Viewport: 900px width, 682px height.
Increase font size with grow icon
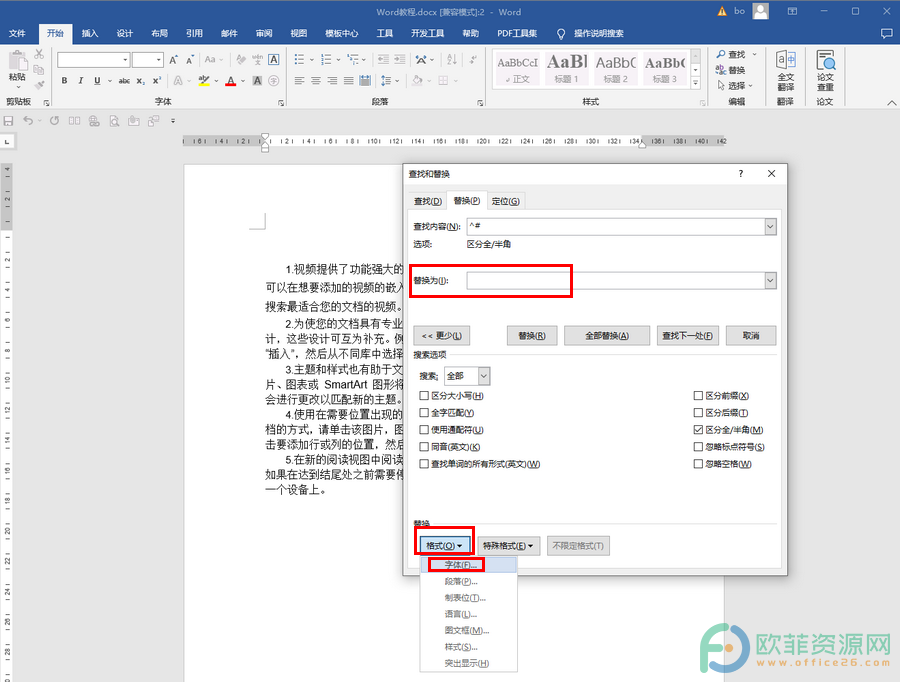[x=173, y=60]
